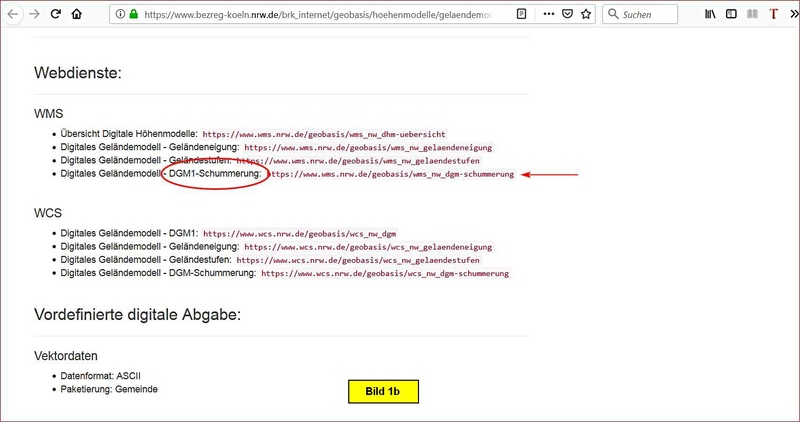
Task: Click the red T extension icon
Action: (x=773, y=15)
